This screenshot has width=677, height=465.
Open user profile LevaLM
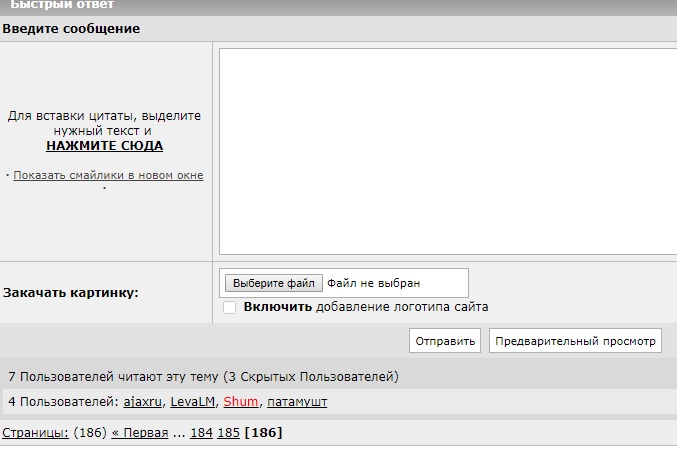pyautogui.click(x=193, y=402)
